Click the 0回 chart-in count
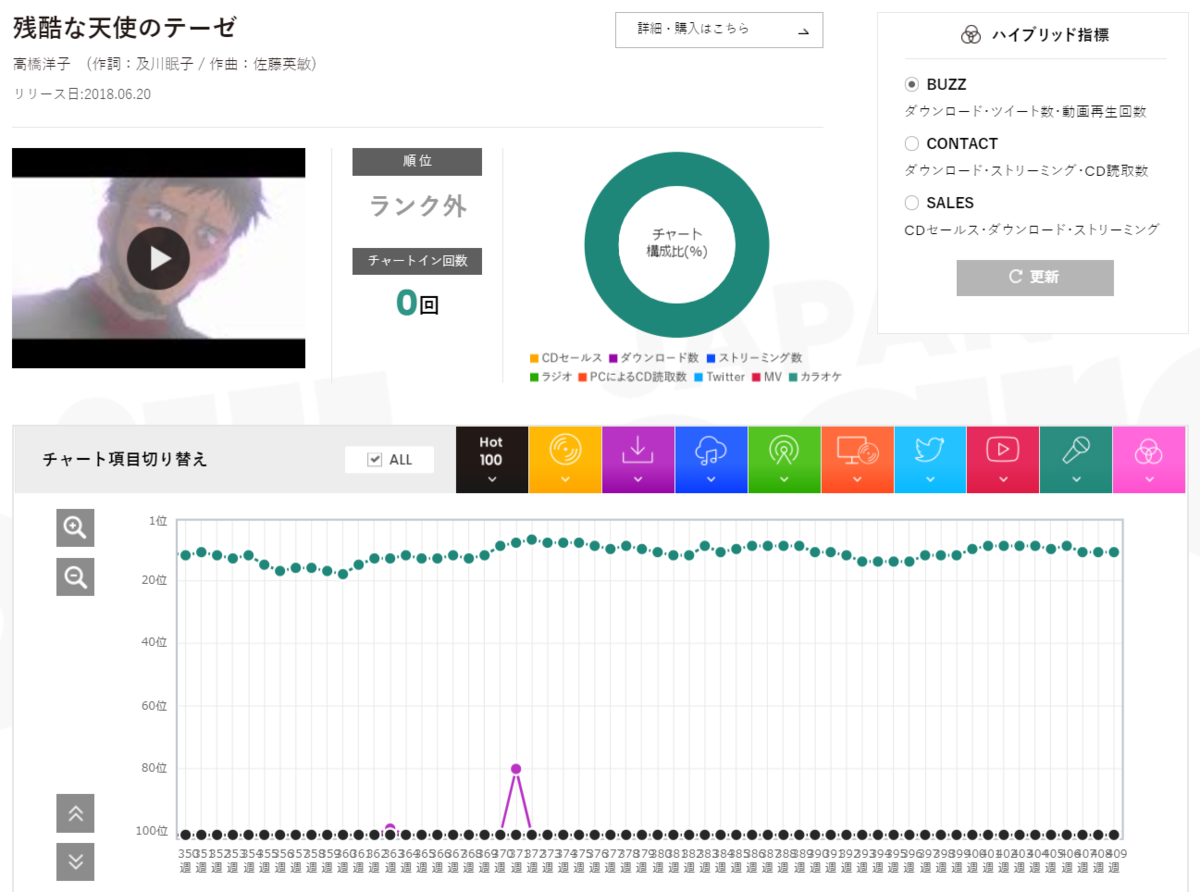Screen dimensions: 1200x892 tap(417, 302)
